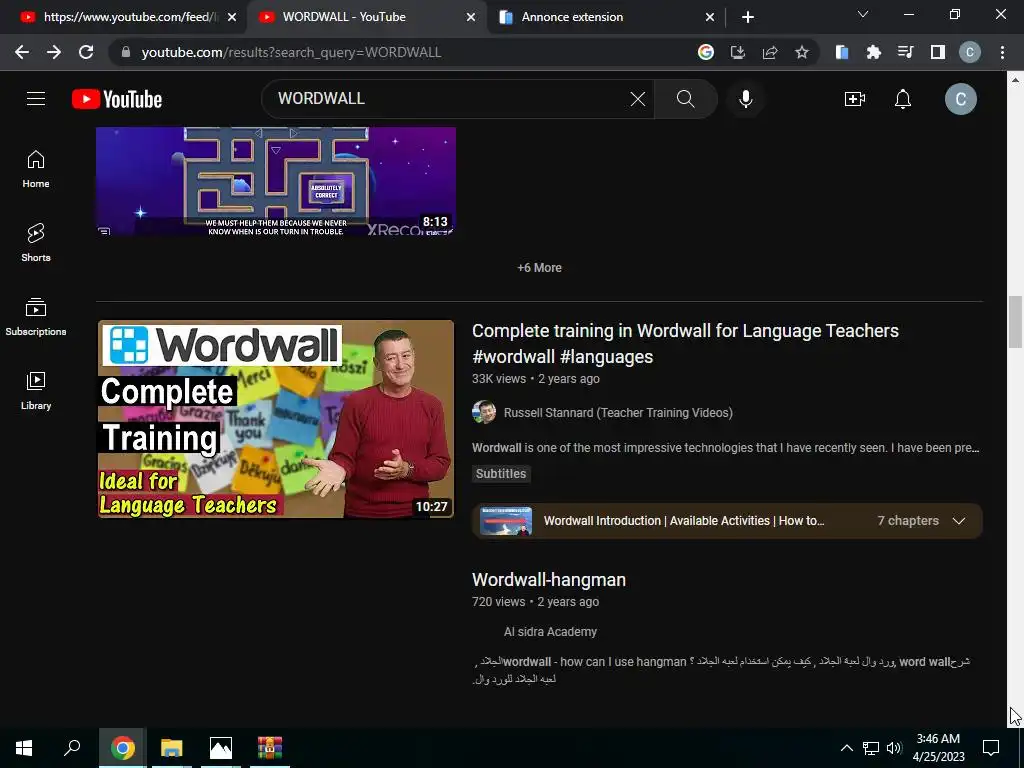Expand the 7 chapters chevron

point(959,521)
